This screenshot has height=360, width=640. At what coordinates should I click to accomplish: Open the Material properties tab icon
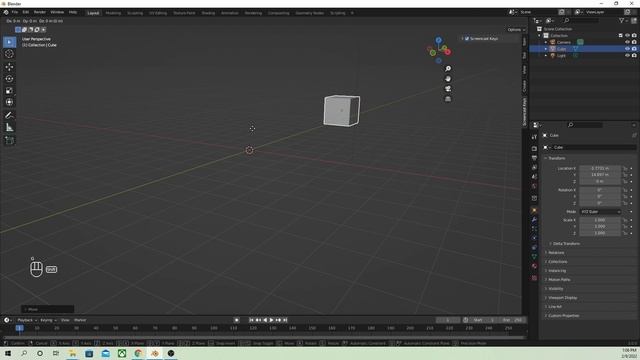click(x=534, y=266)
